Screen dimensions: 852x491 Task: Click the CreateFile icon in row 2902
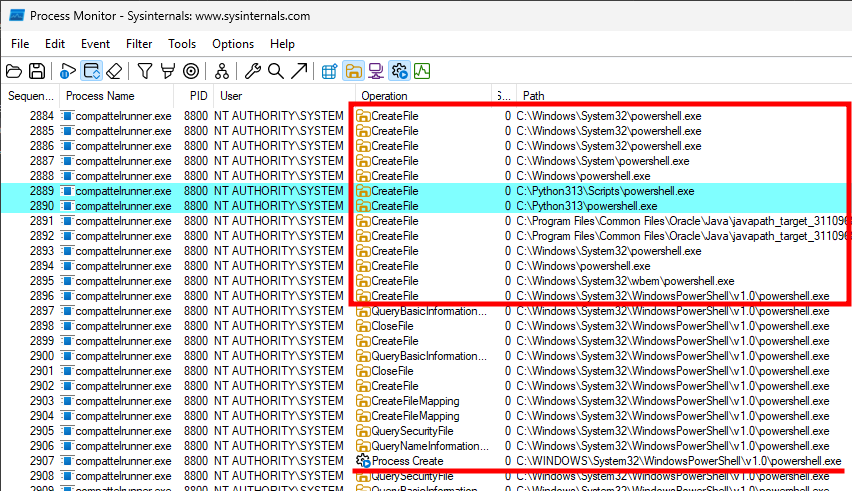point(363,386)
